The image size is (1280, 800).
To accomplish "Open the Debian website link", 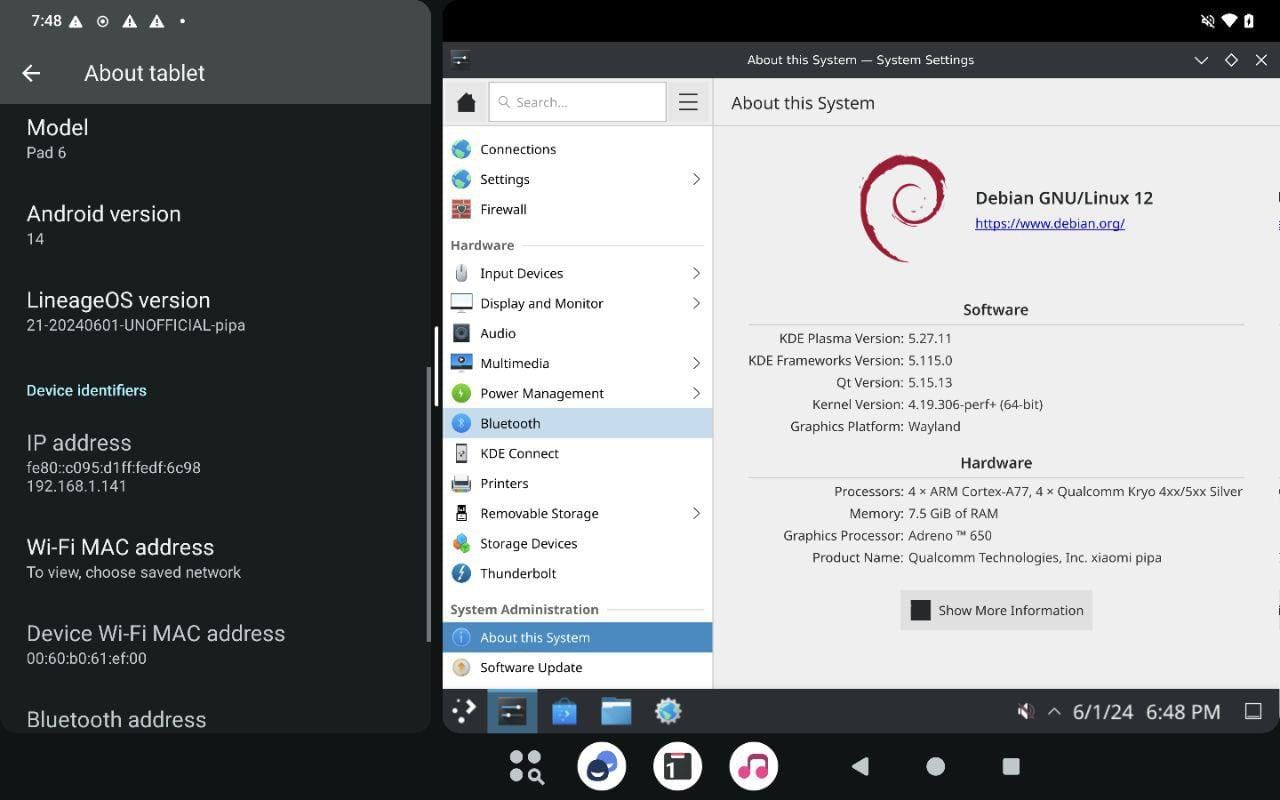I will [x=1049, y=223].
